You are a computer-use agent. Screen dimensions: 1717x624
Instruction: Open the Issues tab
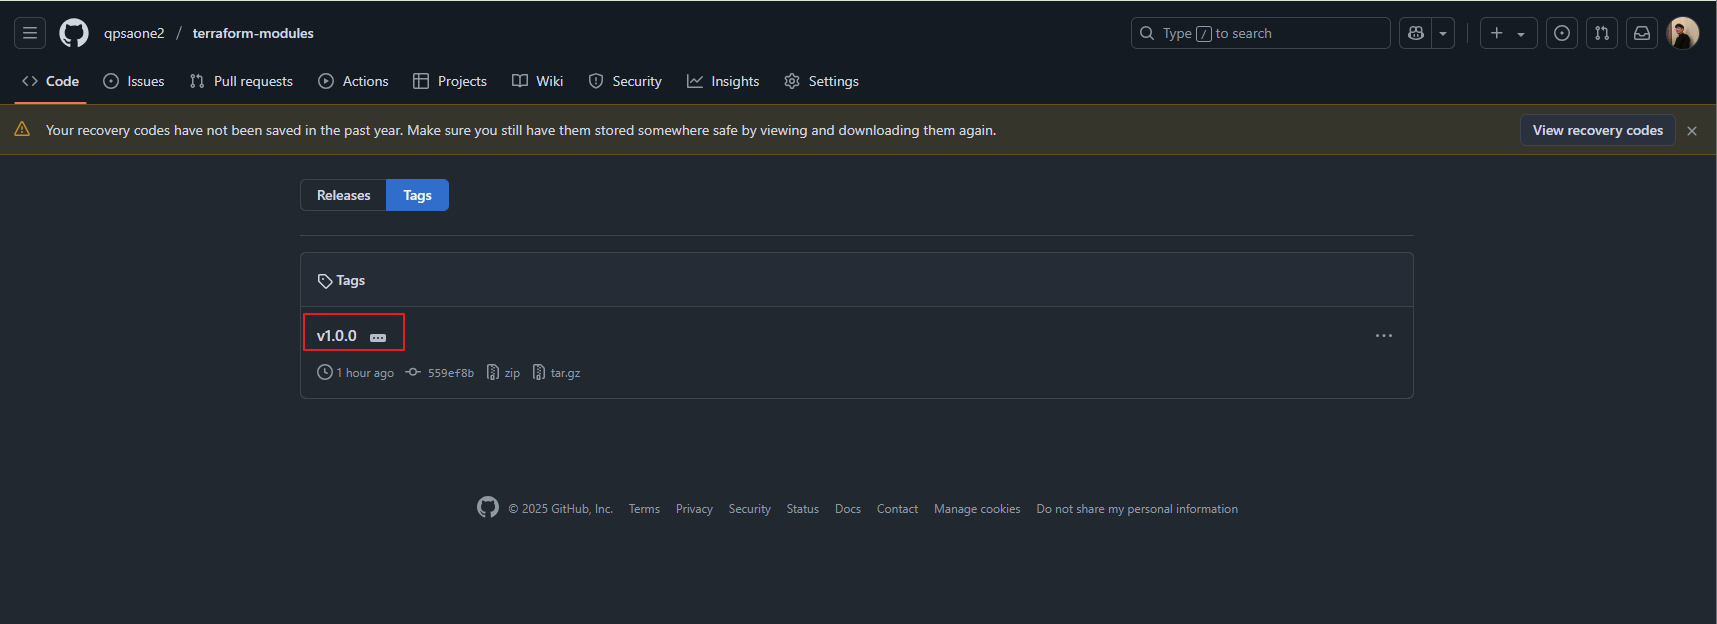(x=134, y=81)
